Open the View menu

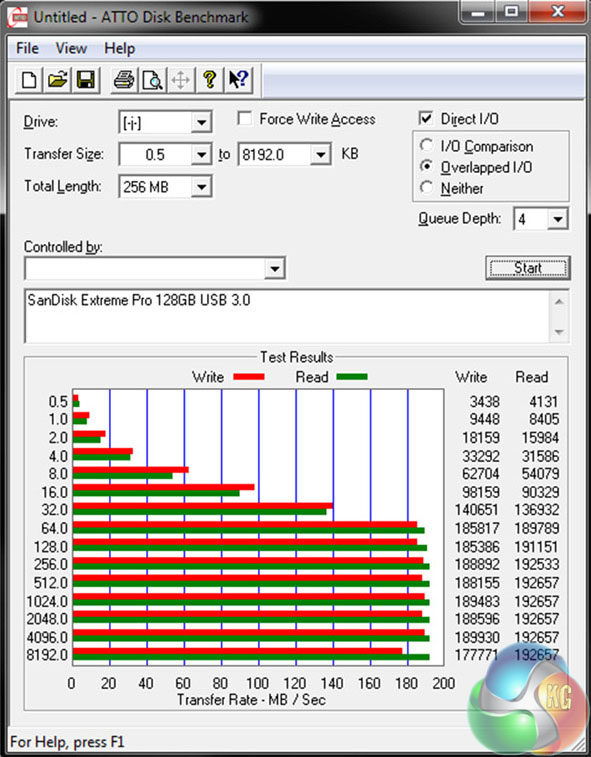click(71, 48)
